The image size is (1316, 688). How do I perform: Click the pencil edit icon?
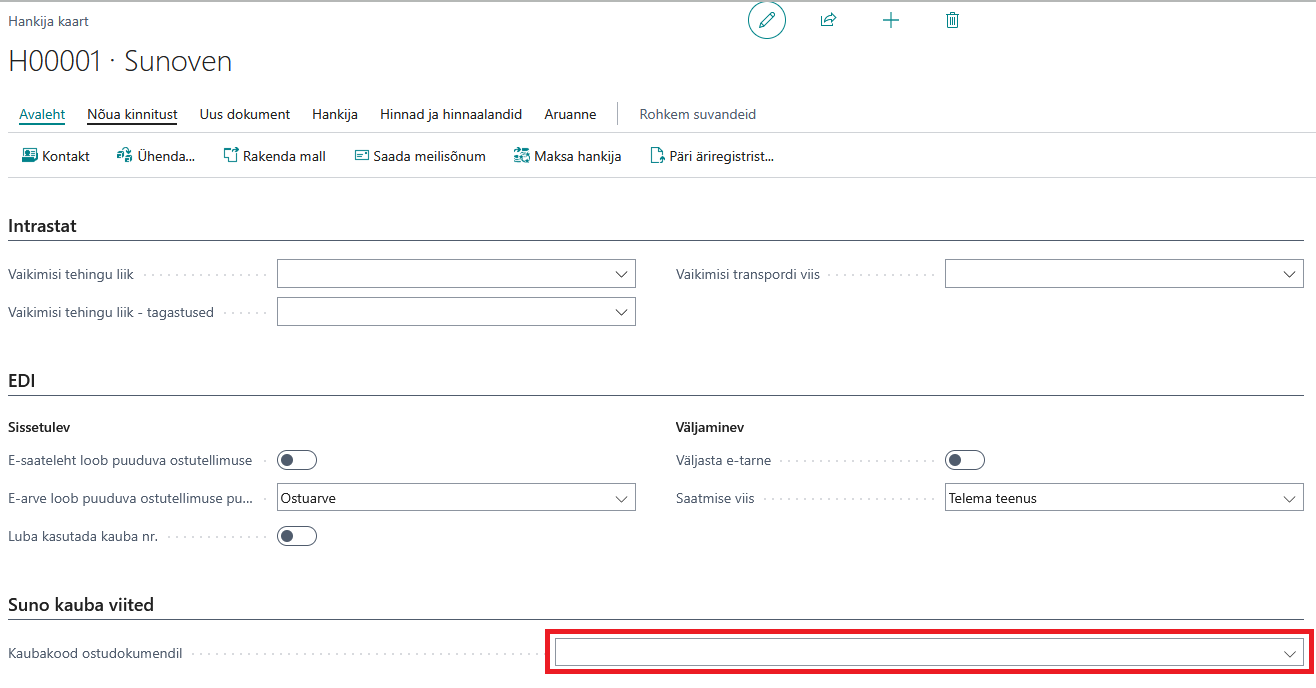click(767, 20)
